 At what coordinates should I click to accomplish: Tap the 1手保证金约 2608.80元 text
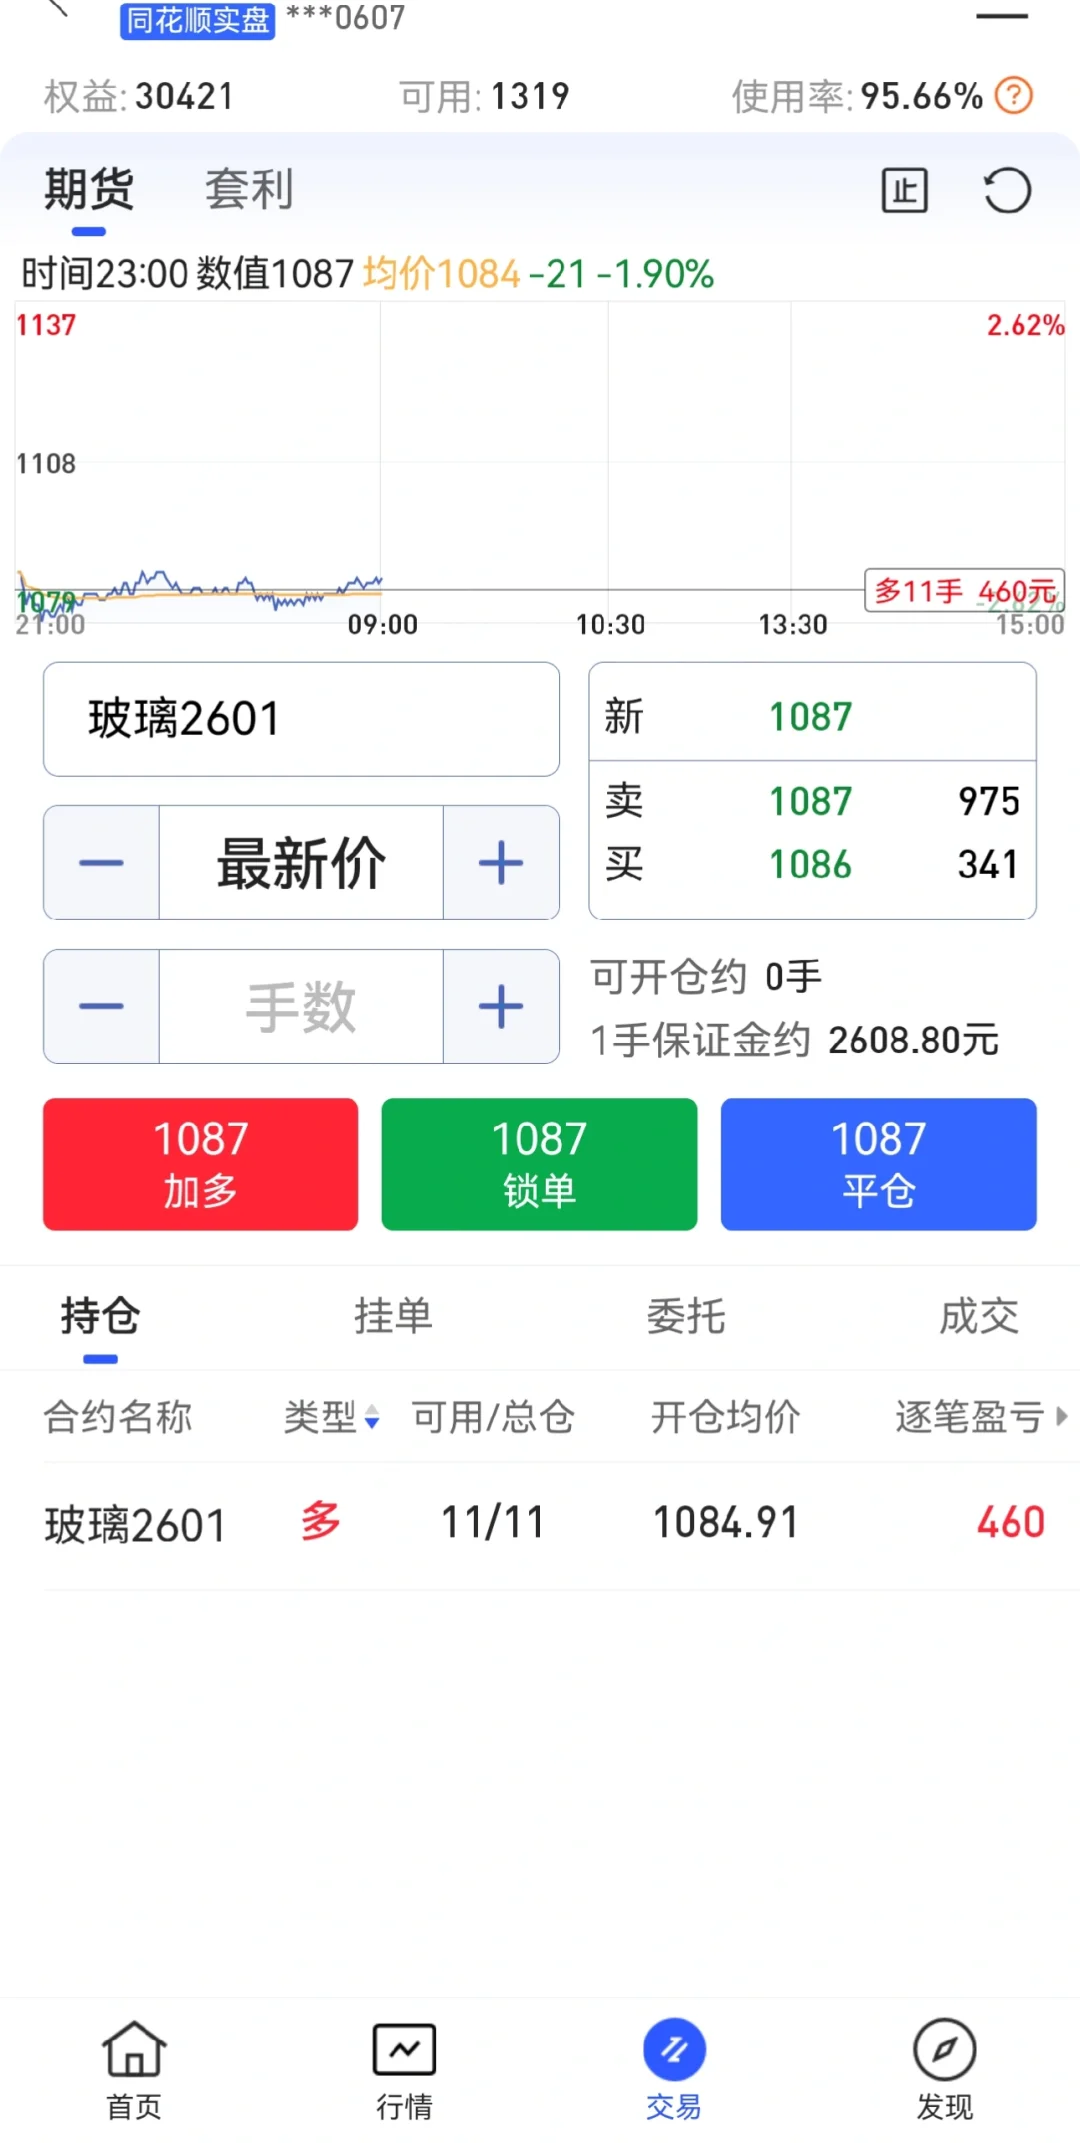point(794,1040)
